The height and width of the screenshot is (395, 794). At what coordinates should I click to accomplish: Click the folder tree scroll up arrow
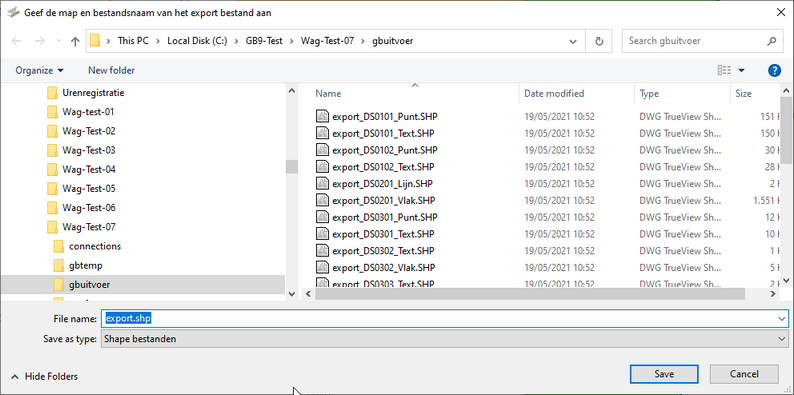click(x=292, y=91)
